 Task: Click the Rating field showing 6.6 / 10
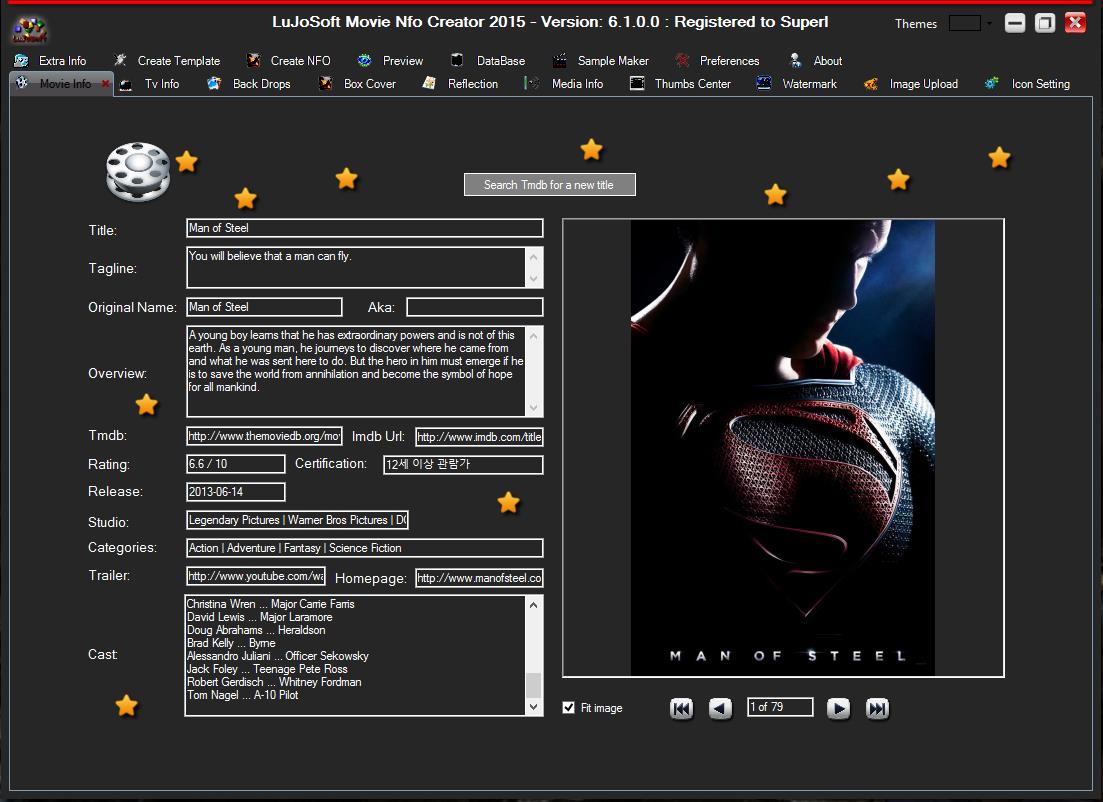pos(236,464)
